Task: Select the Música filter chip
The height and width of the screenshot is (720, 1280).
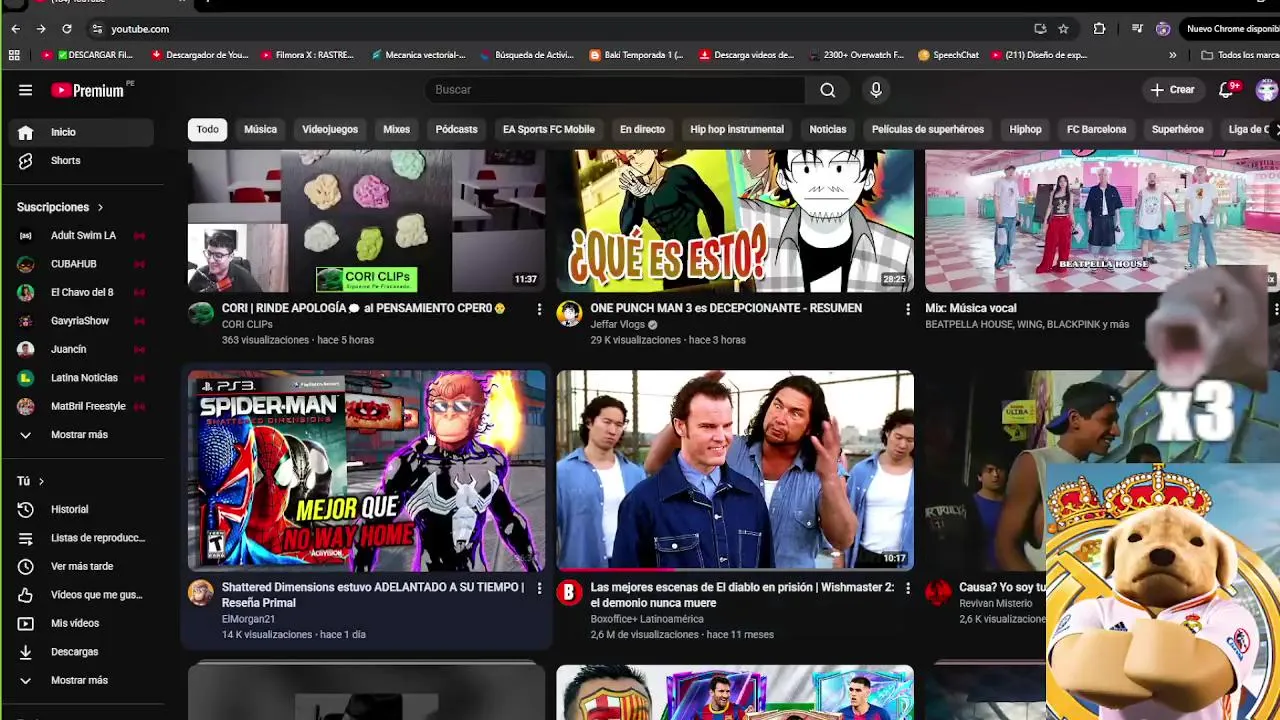Action: tap(260, 129)
